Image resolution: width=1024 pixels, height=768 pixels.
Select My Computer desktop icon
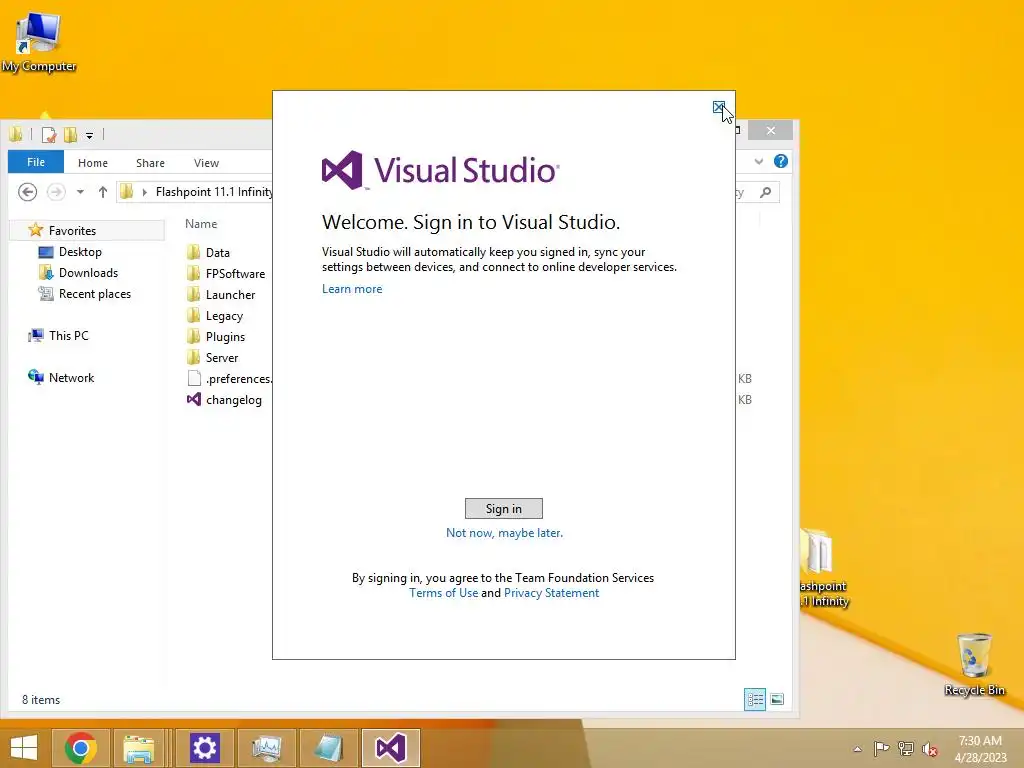[x=39, y=42]
